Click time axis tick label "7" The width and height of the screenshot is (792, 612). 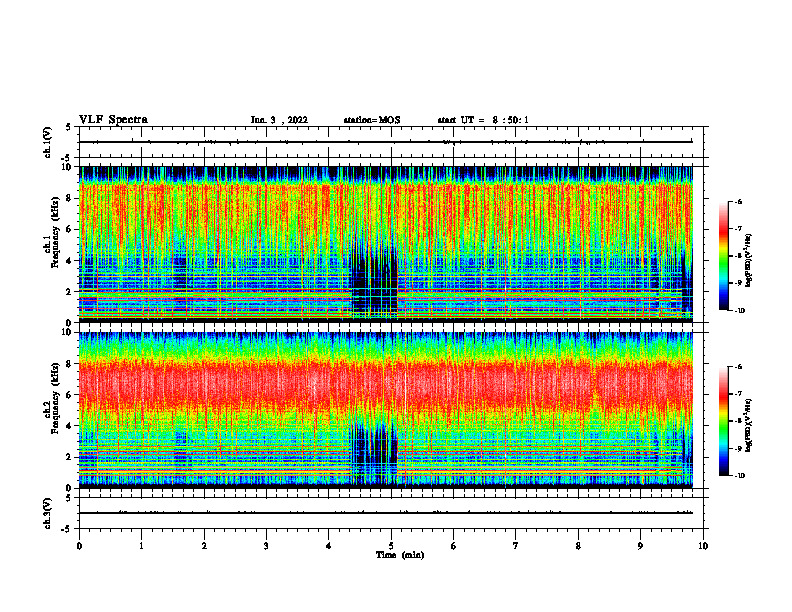pos(516,546)
